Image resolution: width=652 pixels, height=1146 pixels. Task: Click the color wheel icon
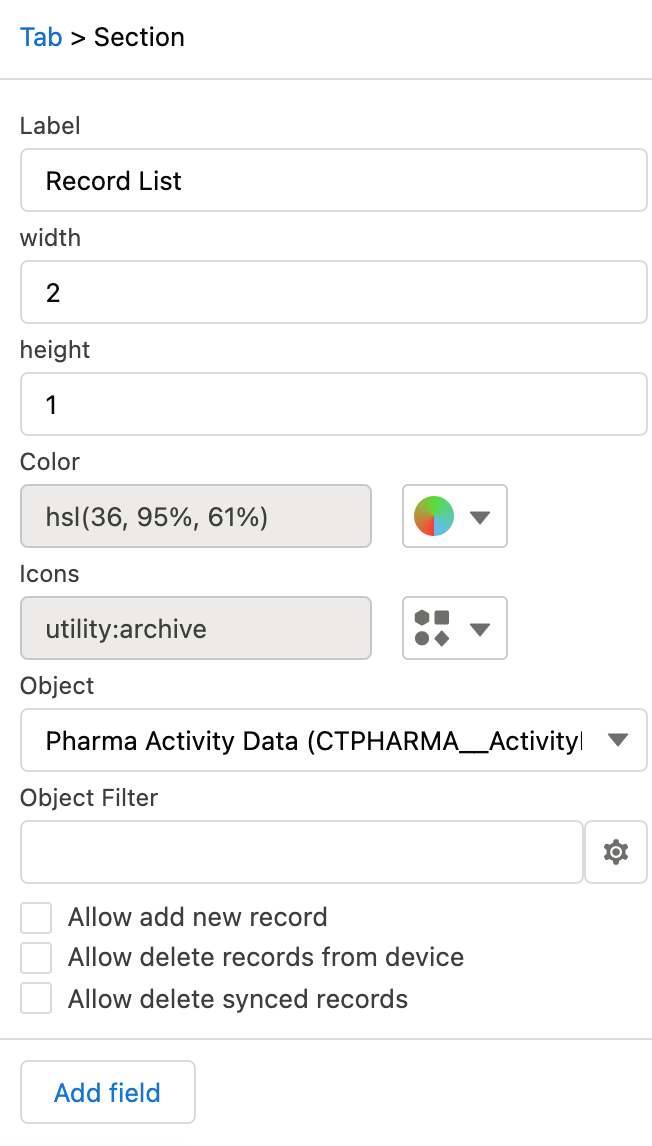pyautogui.click(x=434, y=516)
